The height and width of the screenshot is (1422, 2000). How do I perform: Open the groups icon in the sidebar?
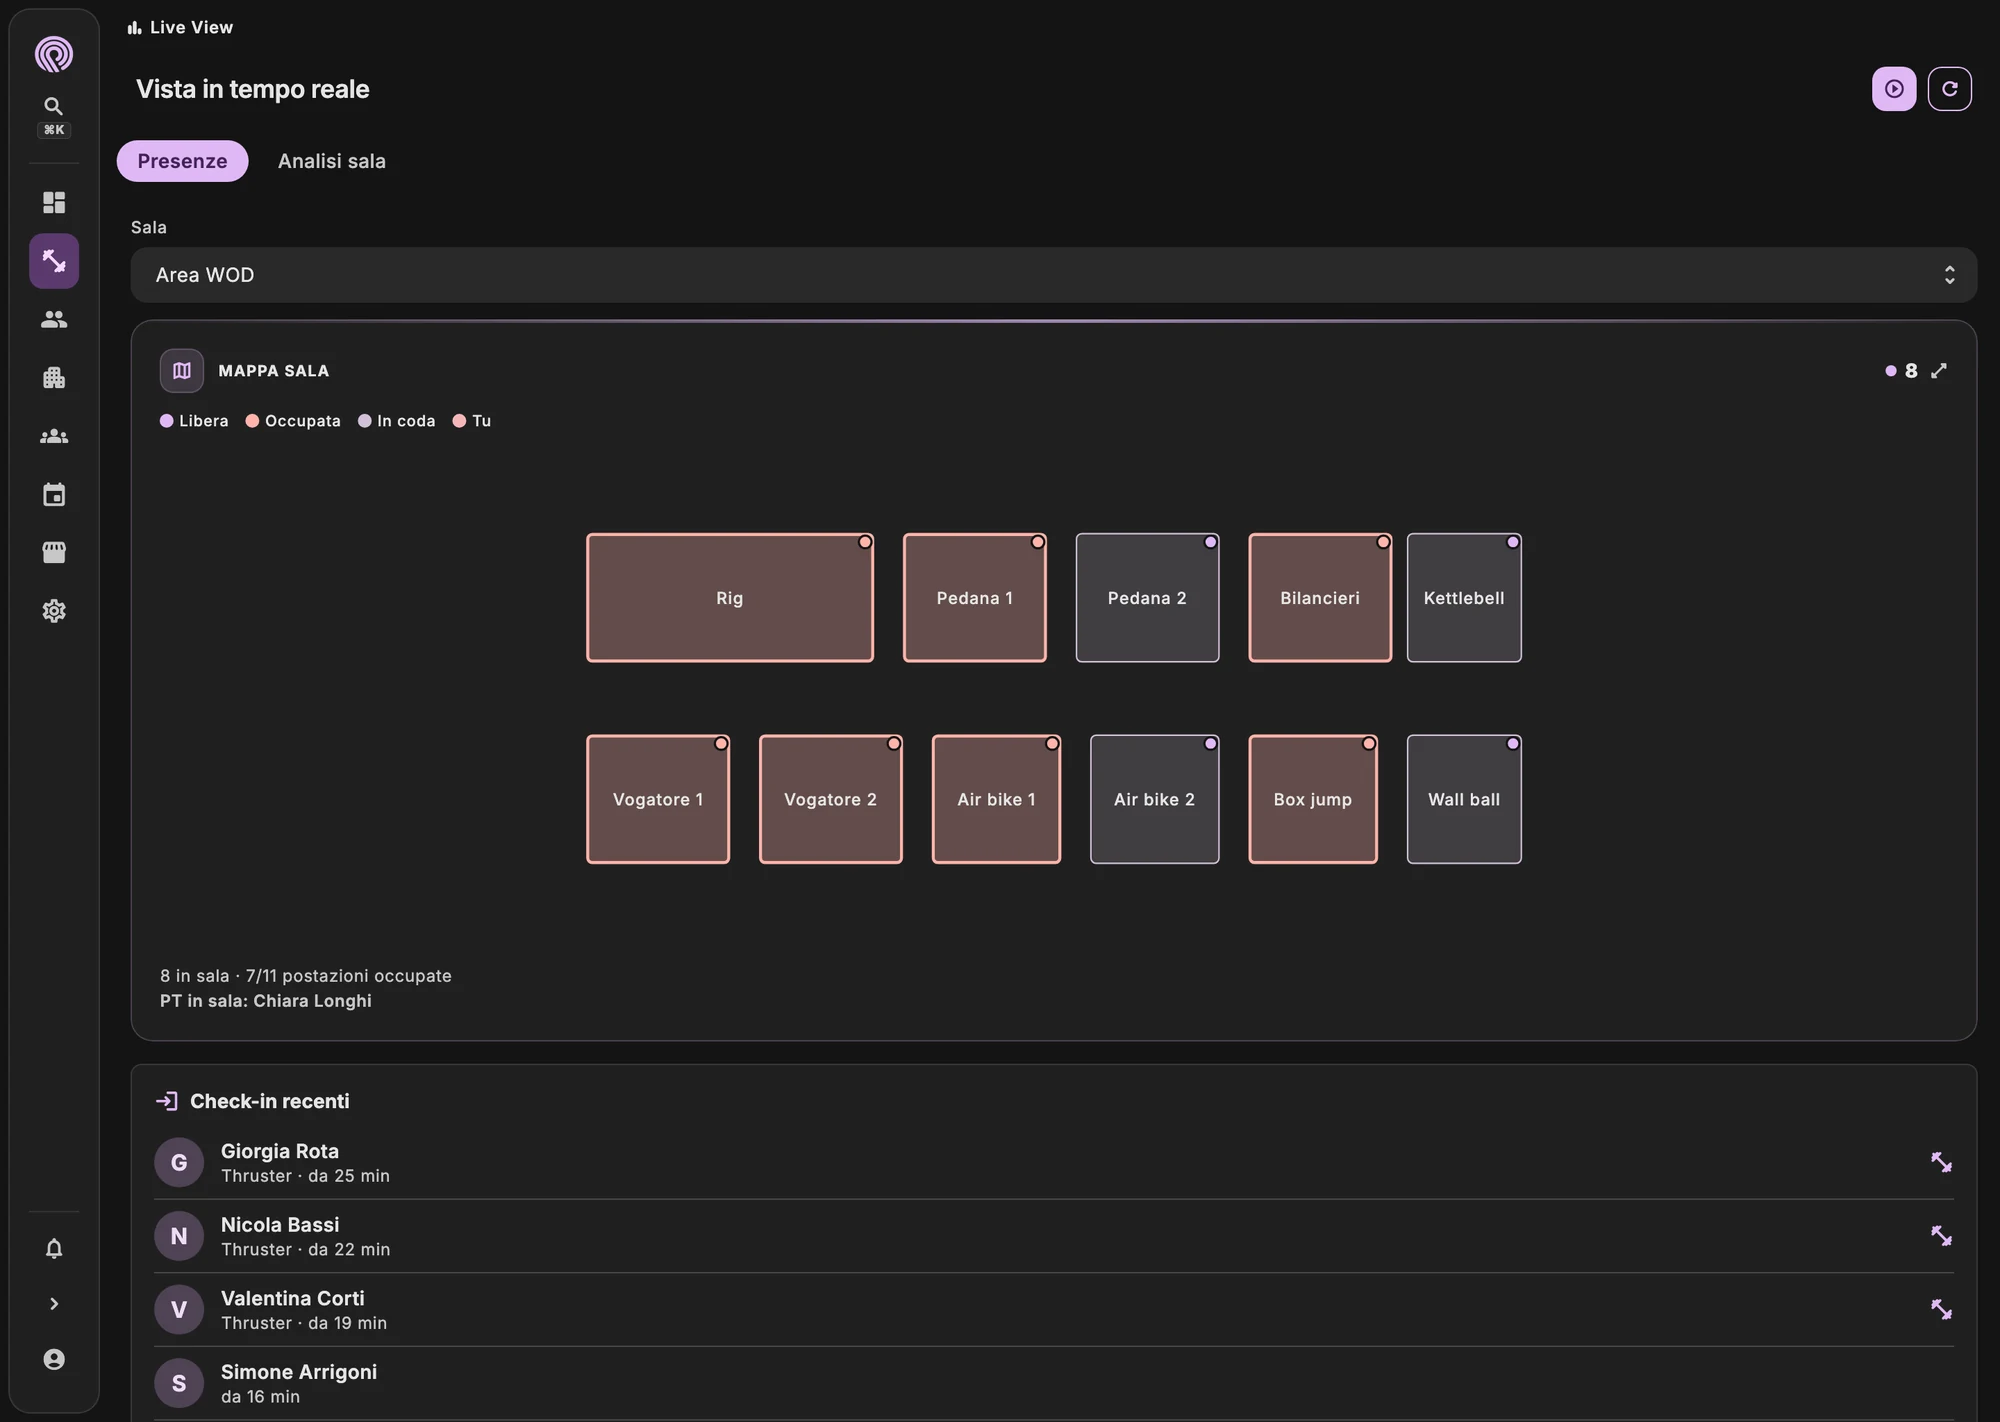[54, 436]
